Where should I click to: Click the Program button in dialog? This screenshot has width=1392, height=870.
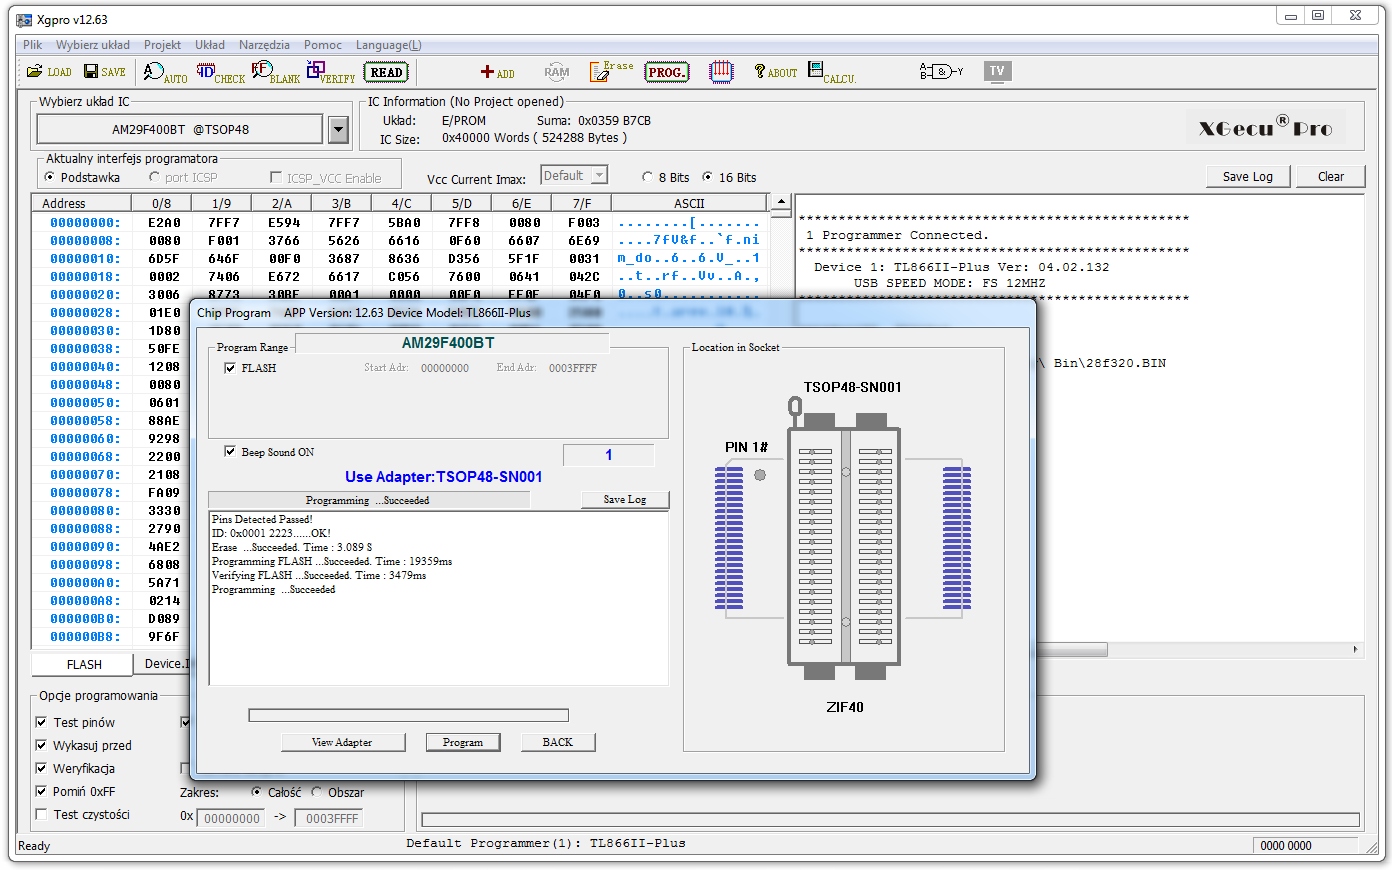[x=463, y=742]
